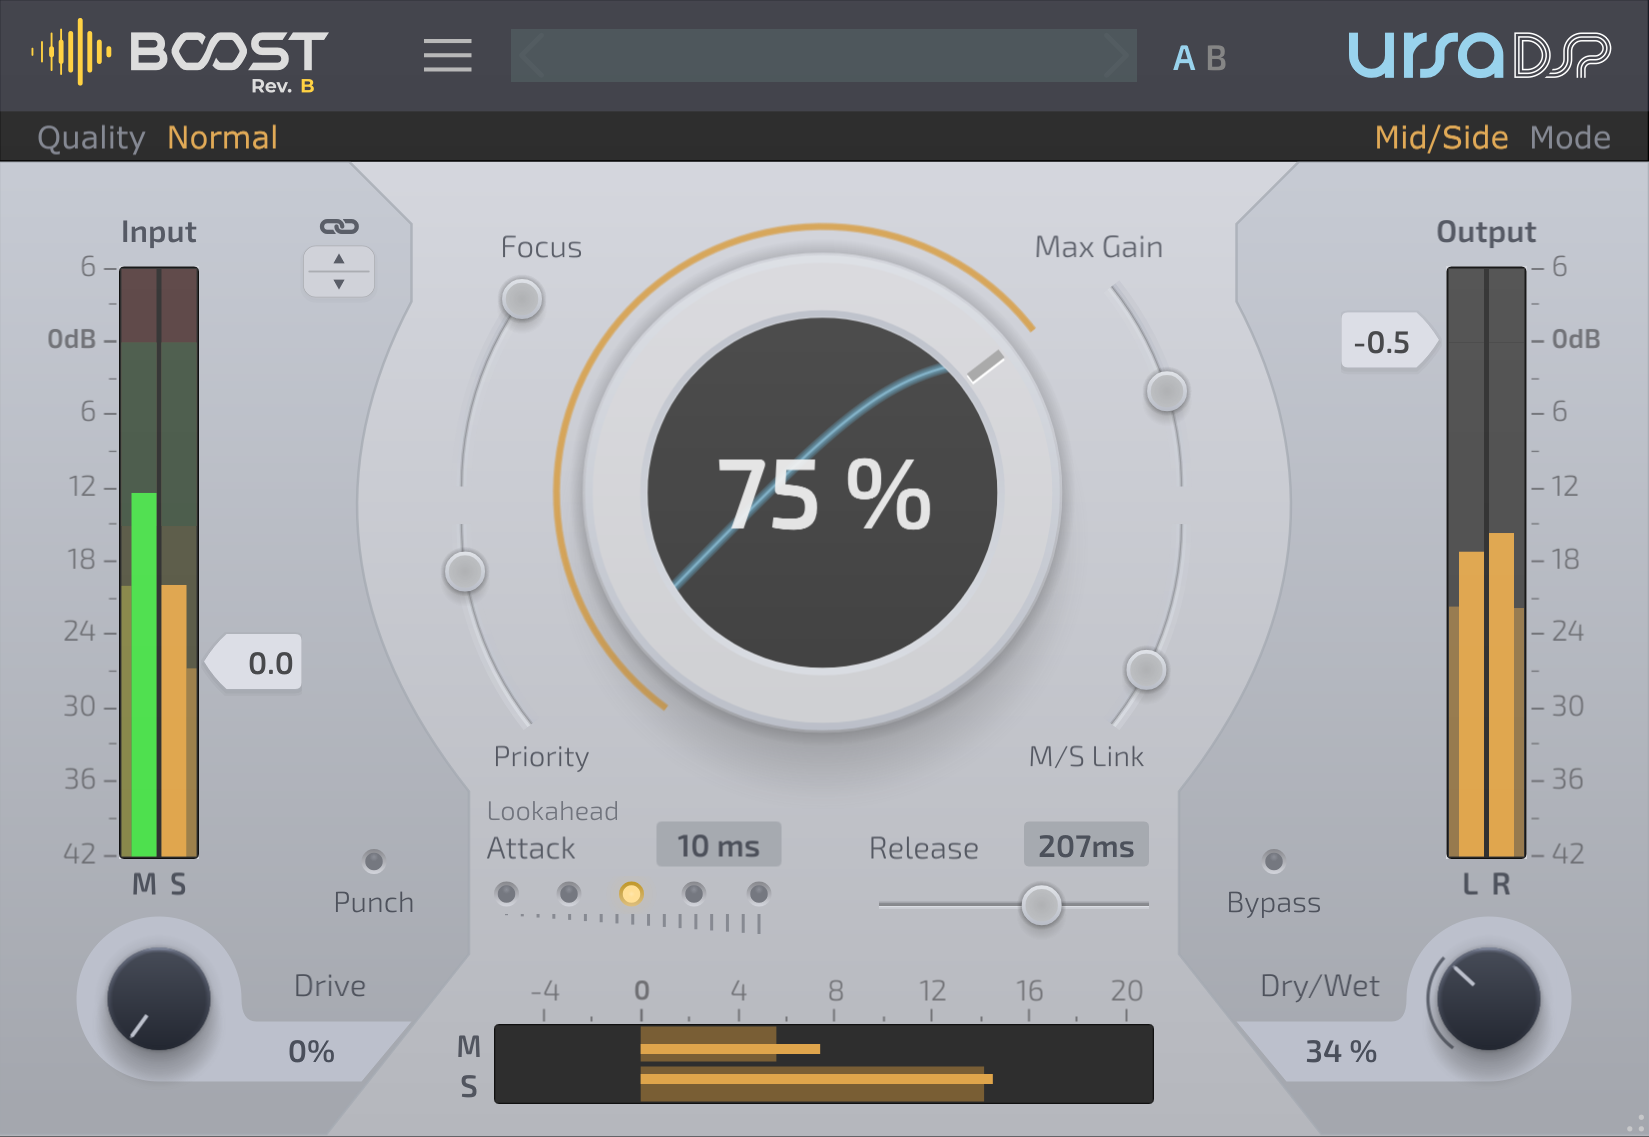Screen dimensions: 1649x1137
Task: Click the Lookahead label
Action: pyautogui.click(x=552, y=811)
